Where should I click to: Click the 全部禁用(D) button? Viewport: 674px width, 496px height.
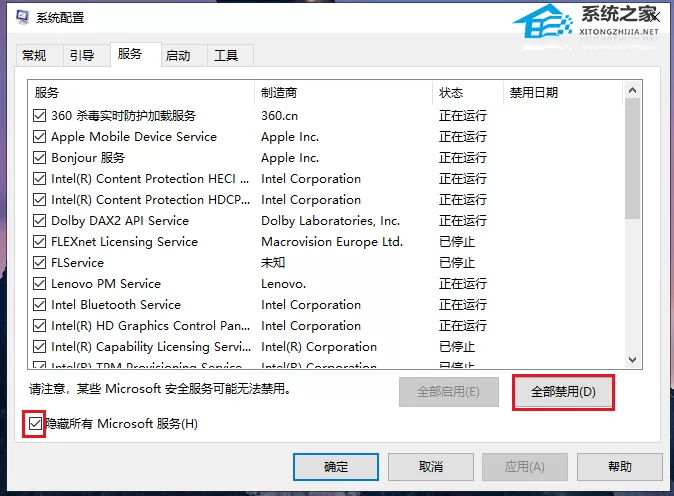[x=563, y=392]
